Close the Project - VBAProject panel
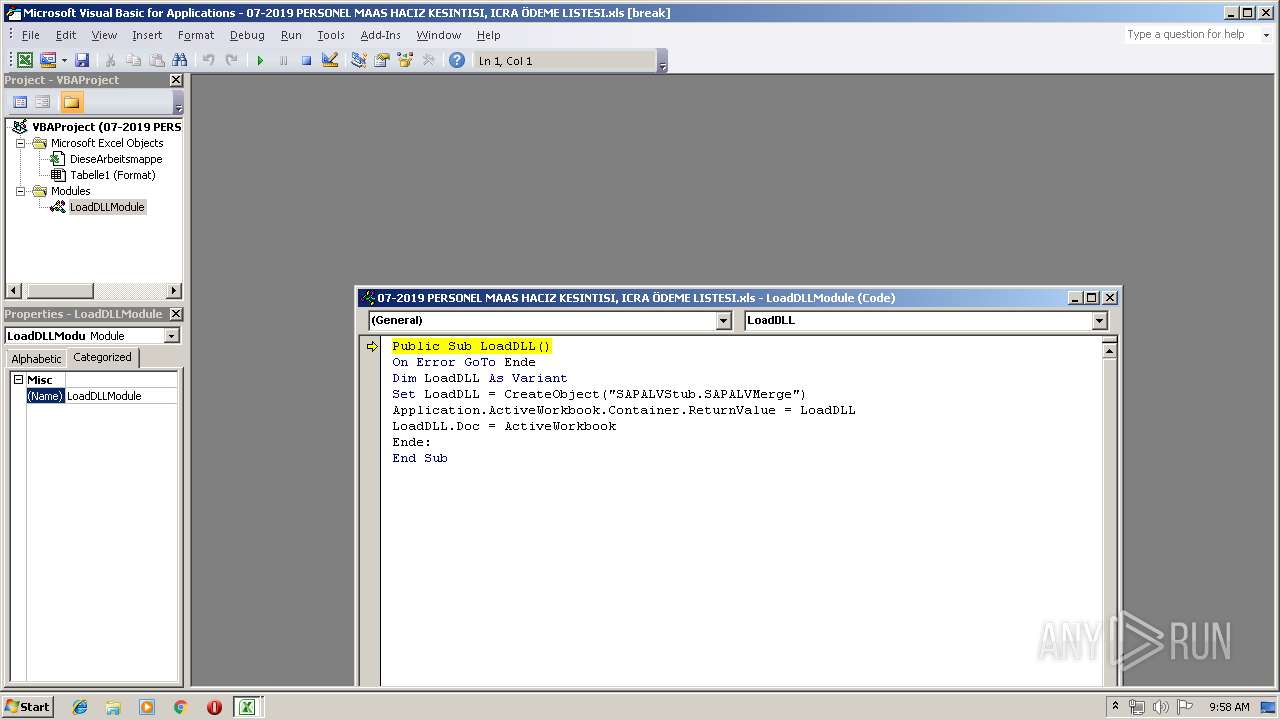Viewport: 1280px width, 720px height. 176,80
